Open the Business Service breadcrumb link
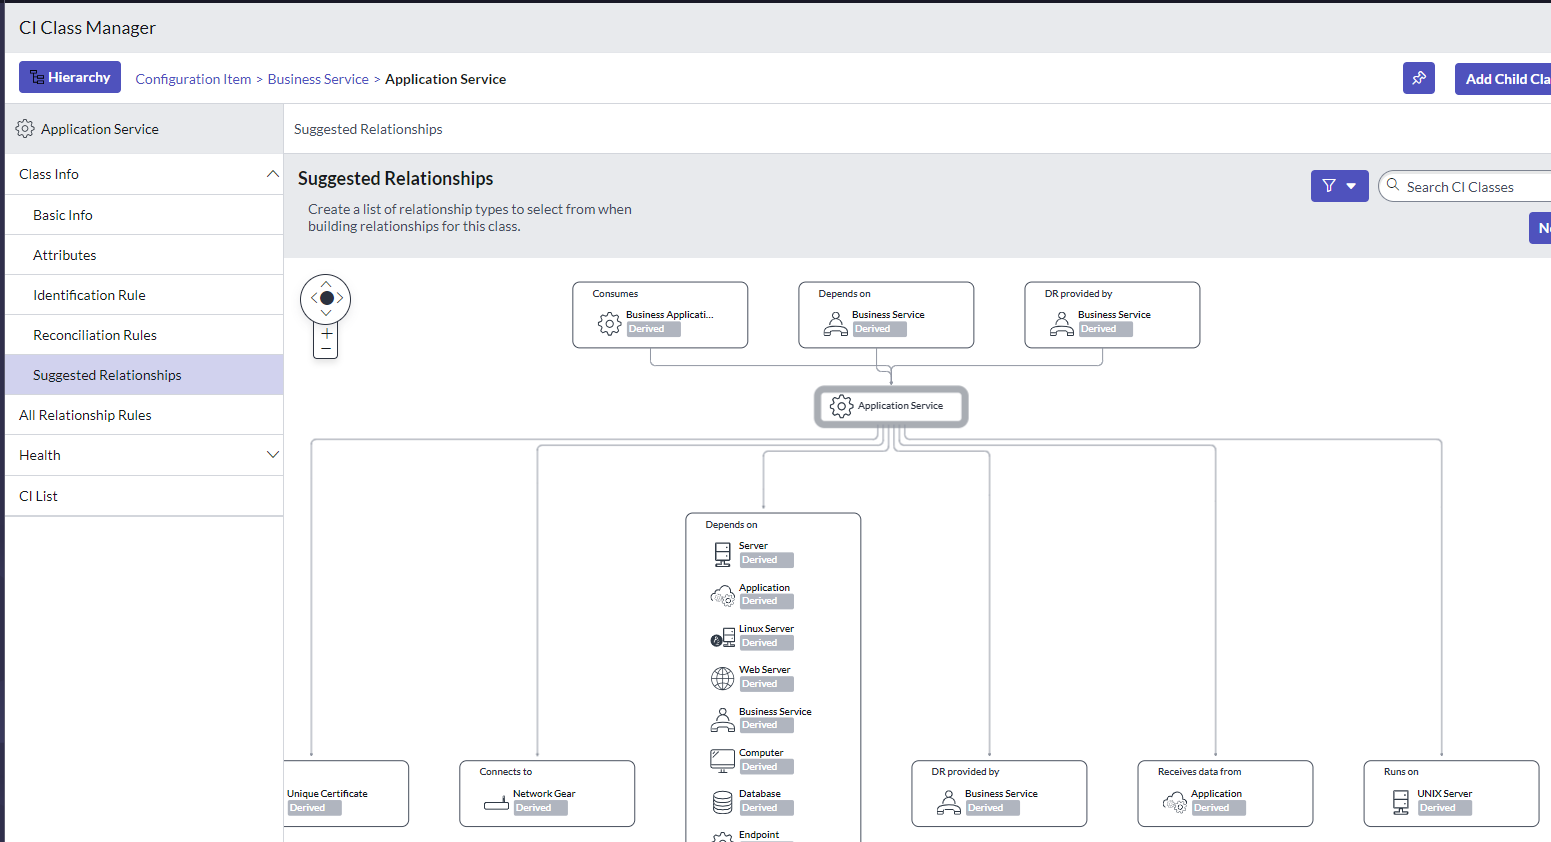This screenshot has width=1551, height=842. [318, 78]
